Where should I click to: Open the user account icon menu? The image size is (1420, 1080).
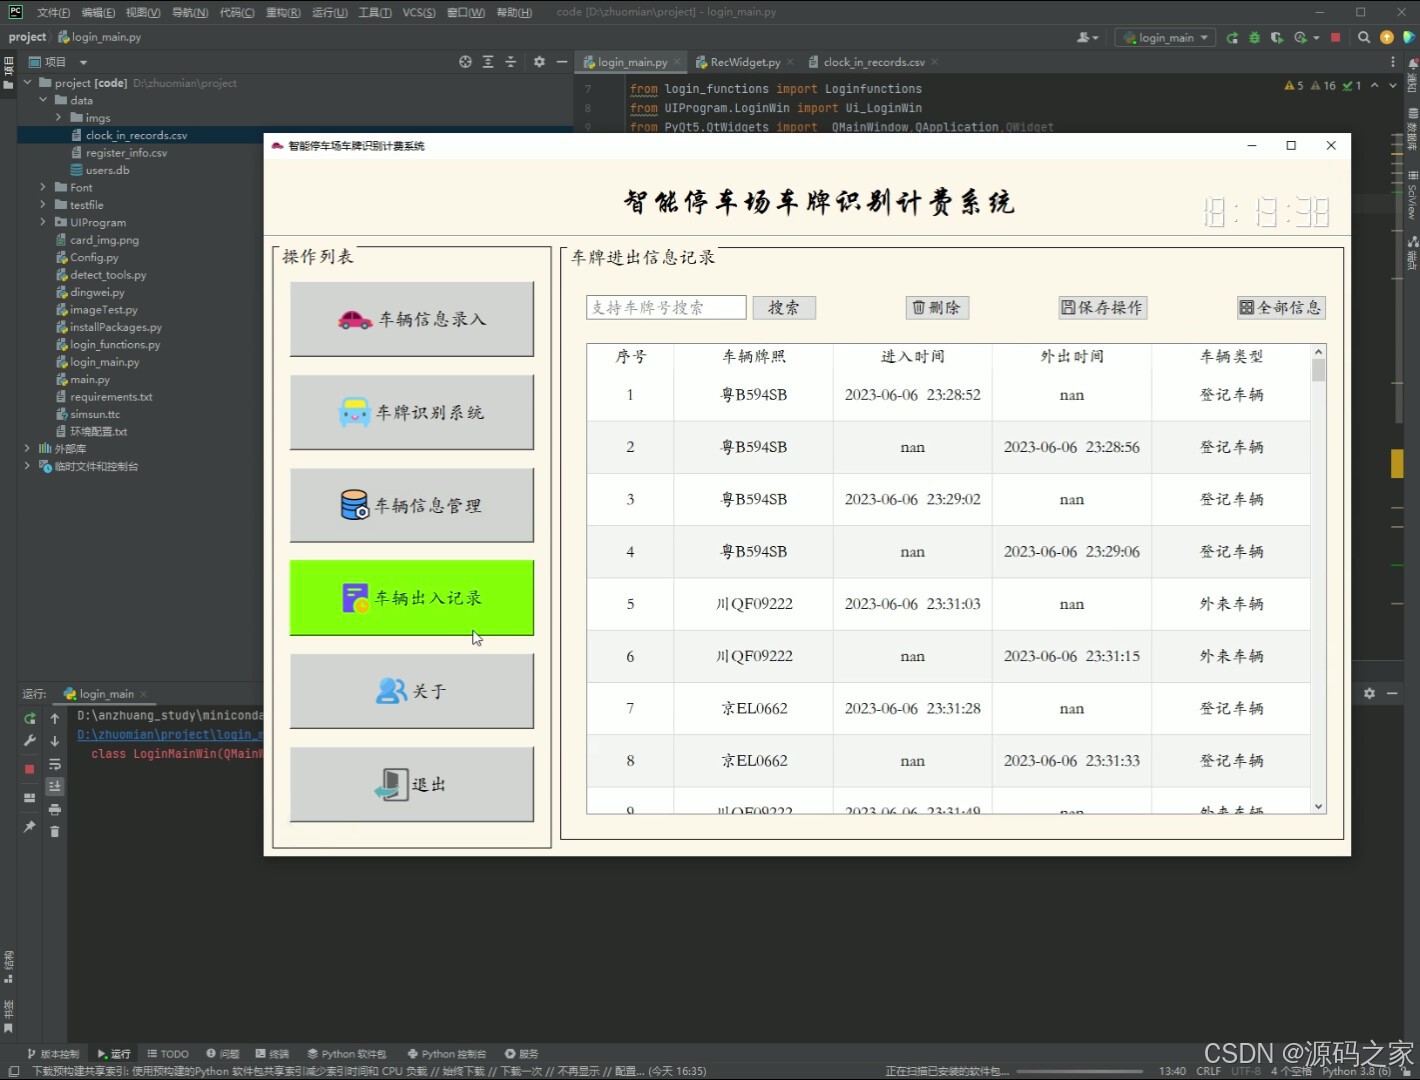click(x=1086, y=38)
